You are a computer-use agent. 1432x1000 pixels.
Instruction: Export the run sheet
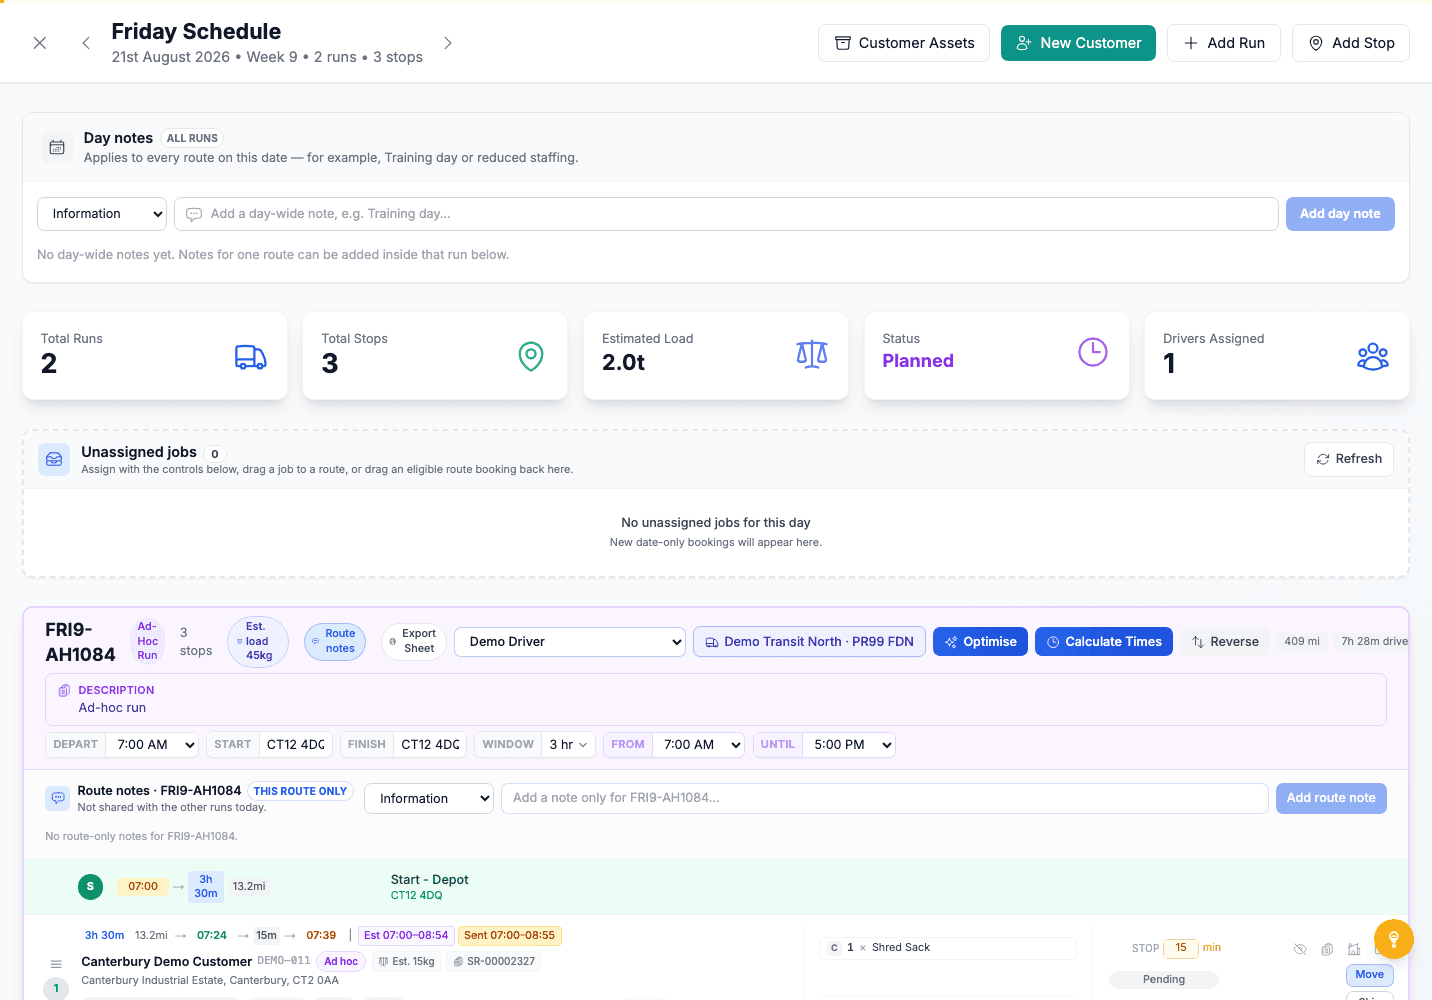pos(414,642)
